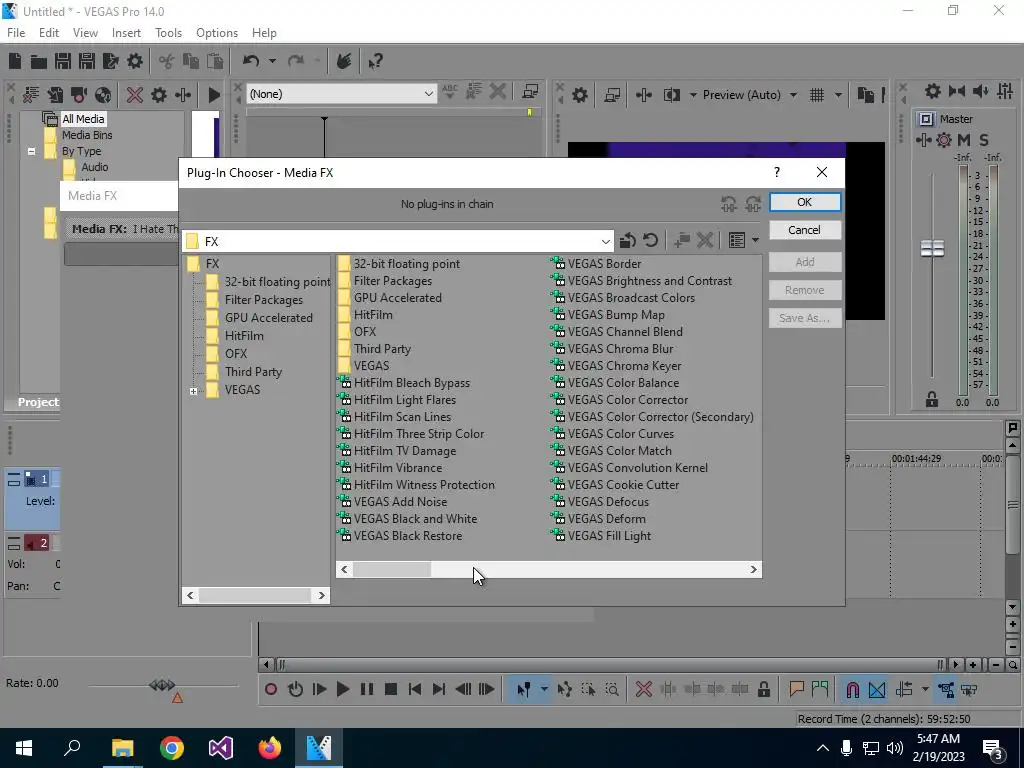Viewport: 1024px width, 768px height.
Task: Click the Open project folder icon
Action: (39, 61)
